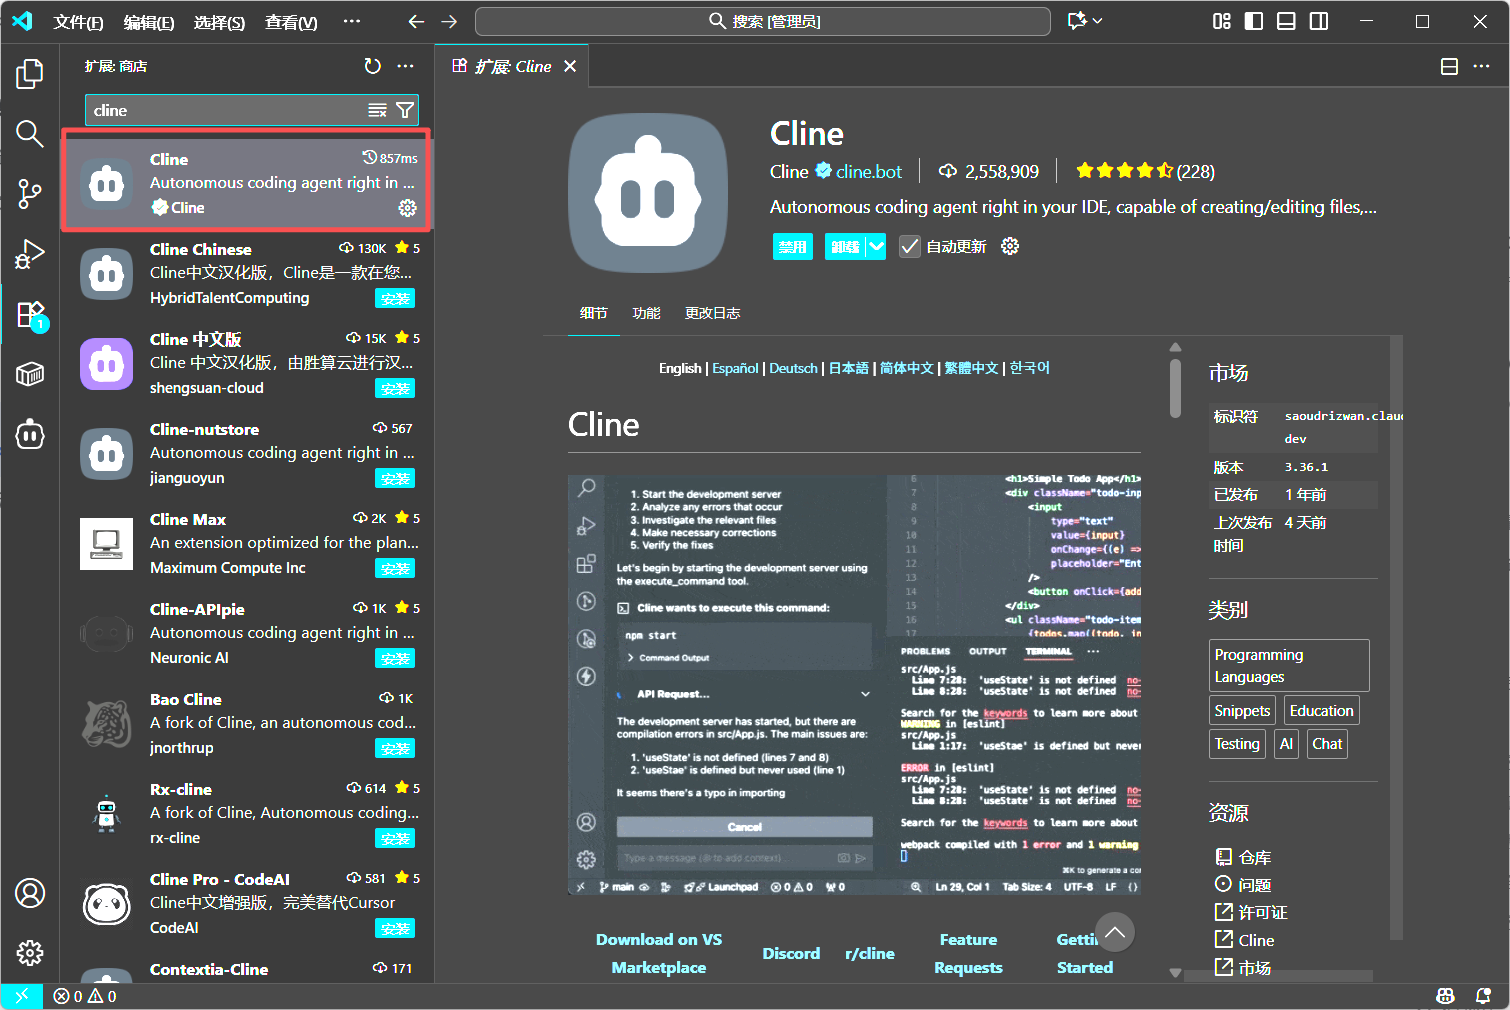Image resolution: width=1510 pixels, height=1010 pixels.
Task: Customize layout icon in title bar
Action: [1221, 21]
